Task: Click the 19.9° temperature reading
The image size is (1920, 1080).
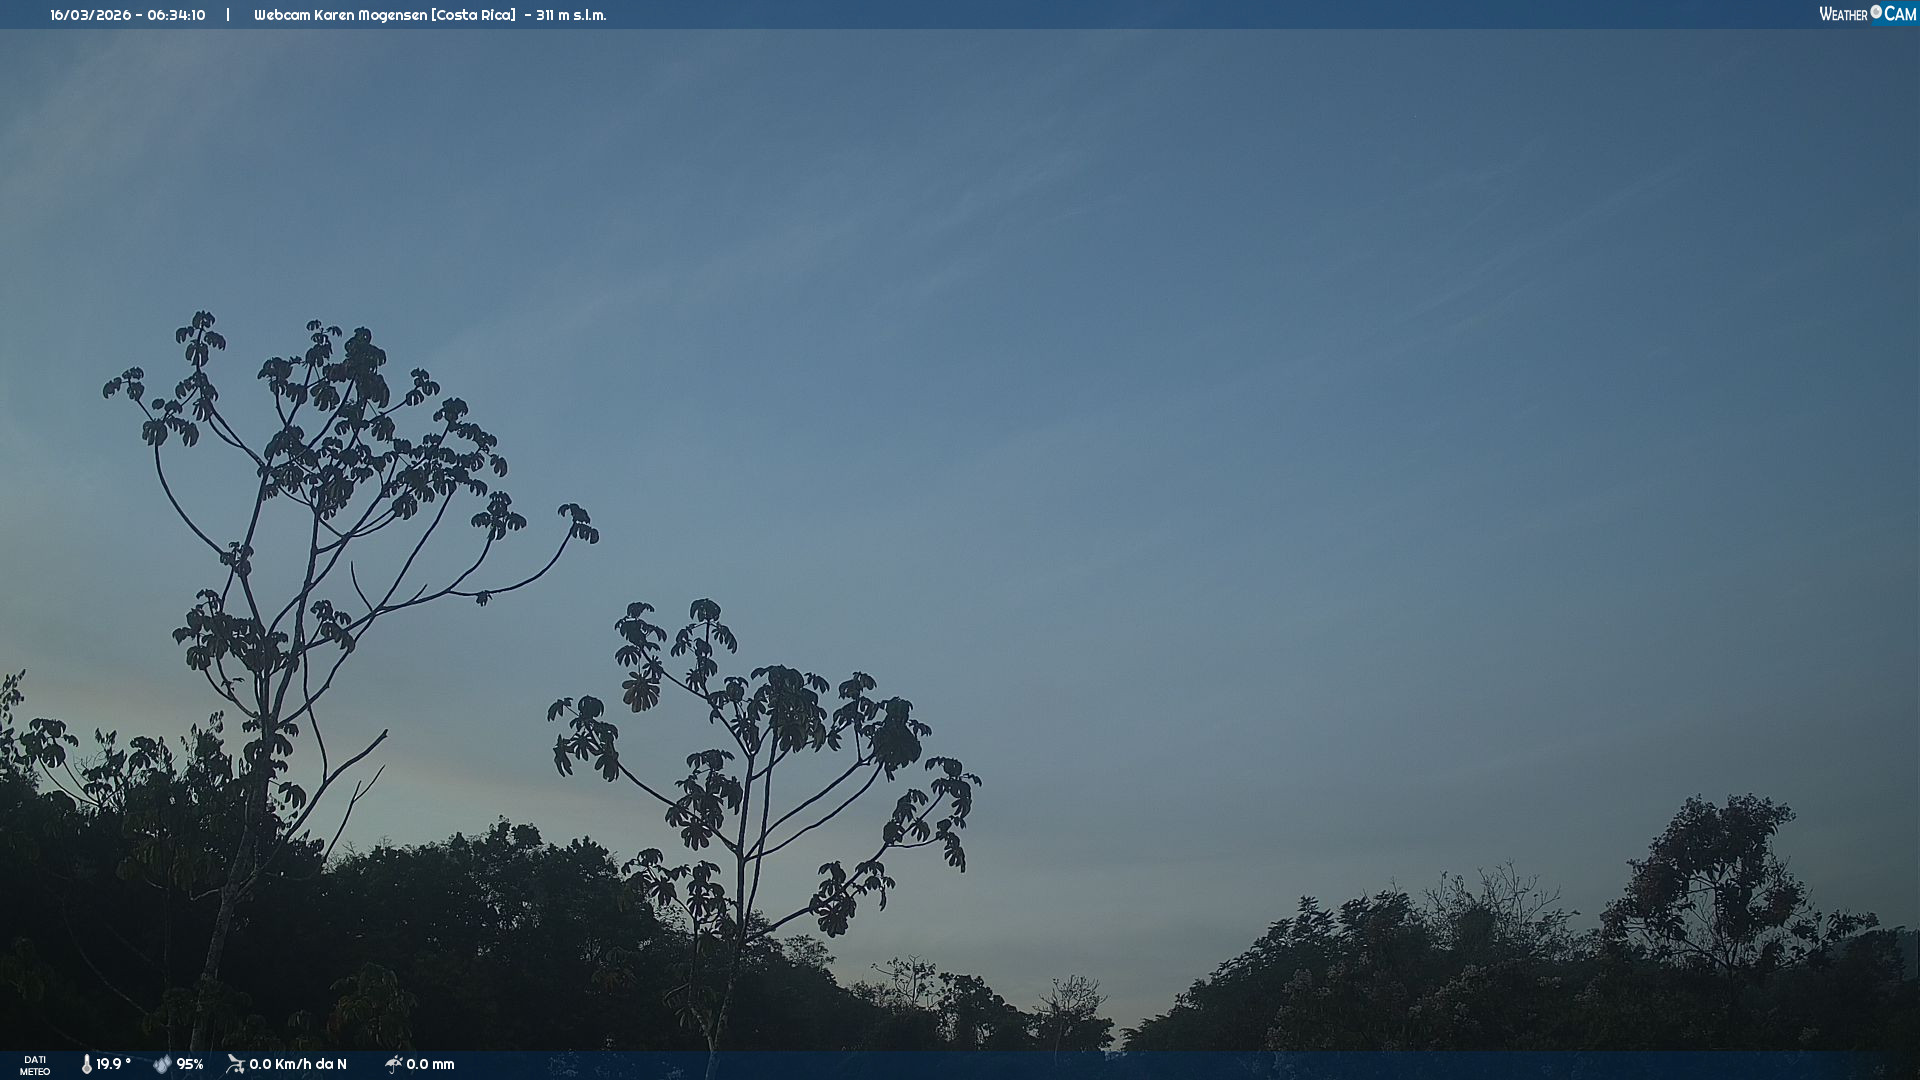Action: pyautogui.click(x=113, y=1064)
